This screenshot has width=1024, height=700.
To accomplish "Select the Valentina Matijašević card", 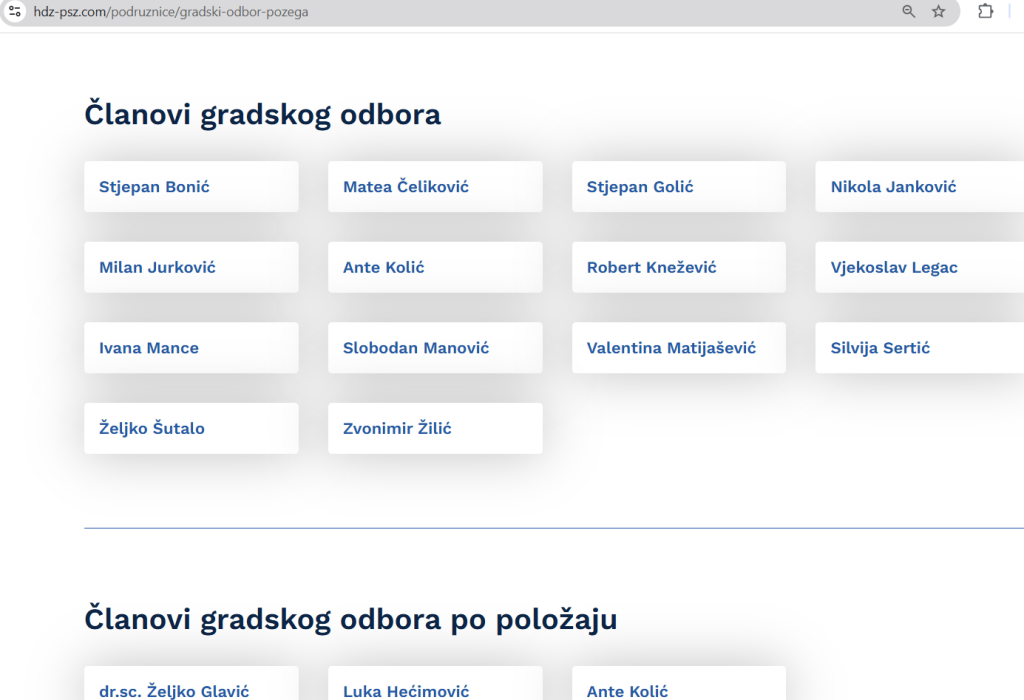I will 679,348.
